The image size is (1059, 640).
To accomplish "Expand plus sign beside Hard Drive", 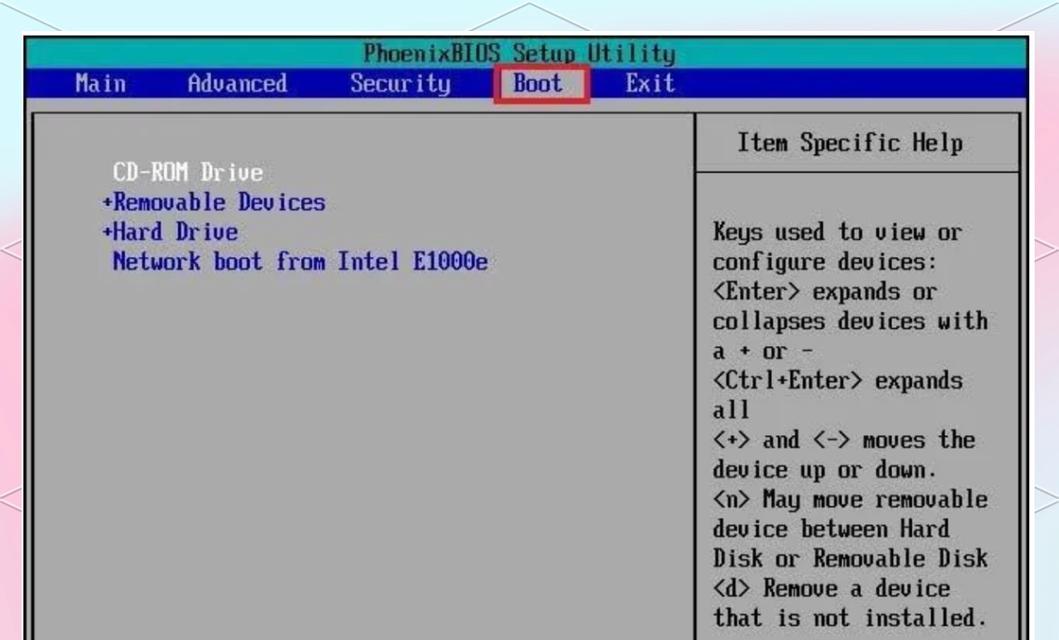I will click(x=107, y=232).
